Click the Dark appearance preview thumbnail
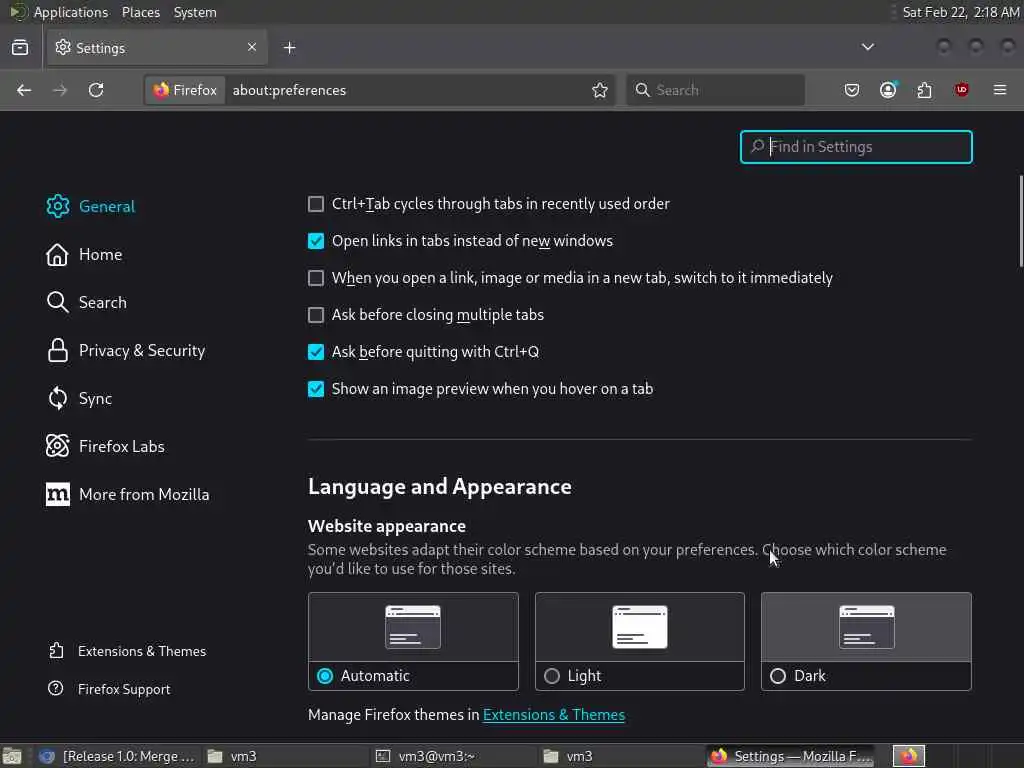This screenshot has height=768, width=1024. [x=867, y=627]
